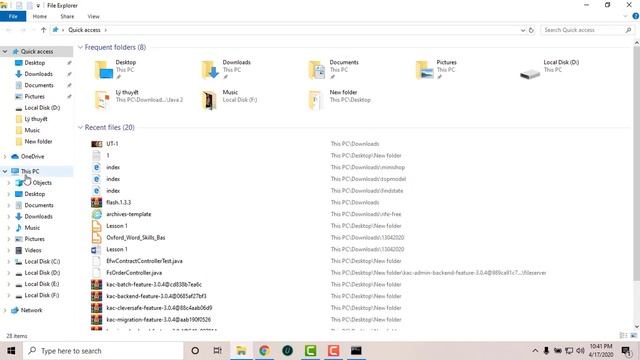
Task: Open the ribbon help icon
Action: 636,16
